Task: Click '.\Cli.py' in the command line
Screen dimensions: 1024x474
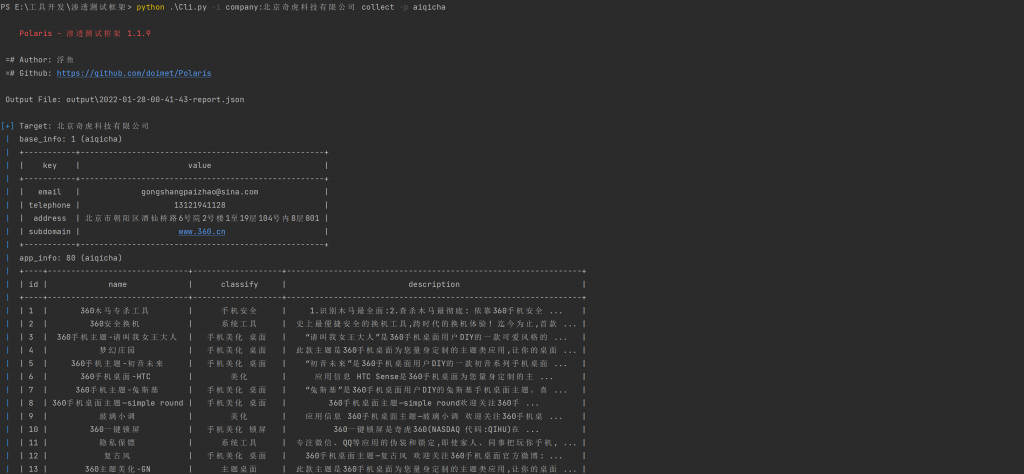Action: coord(189,7)
